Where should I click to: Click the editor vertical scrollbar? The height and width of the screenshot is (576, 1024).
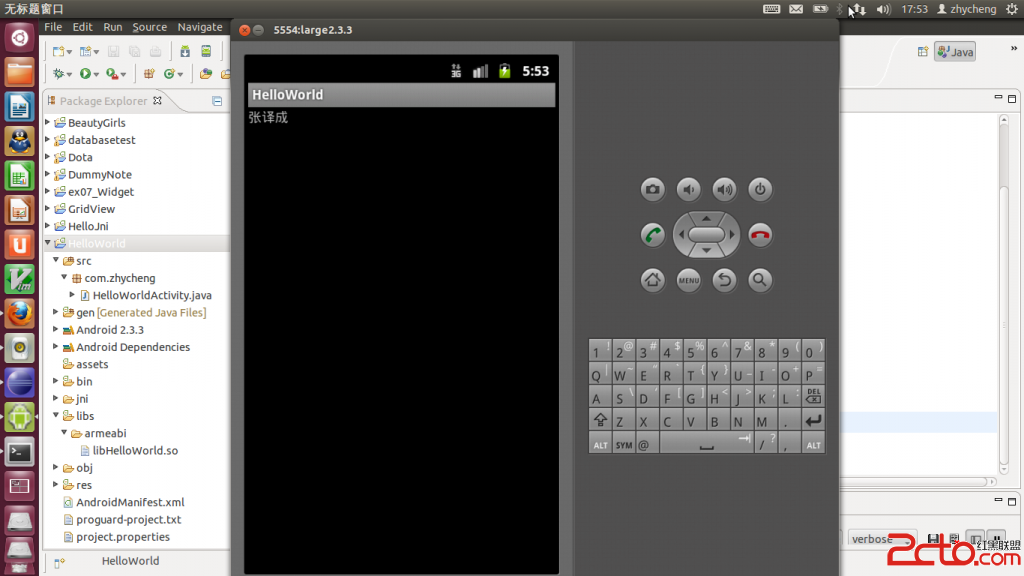(x=1004, y=294)
